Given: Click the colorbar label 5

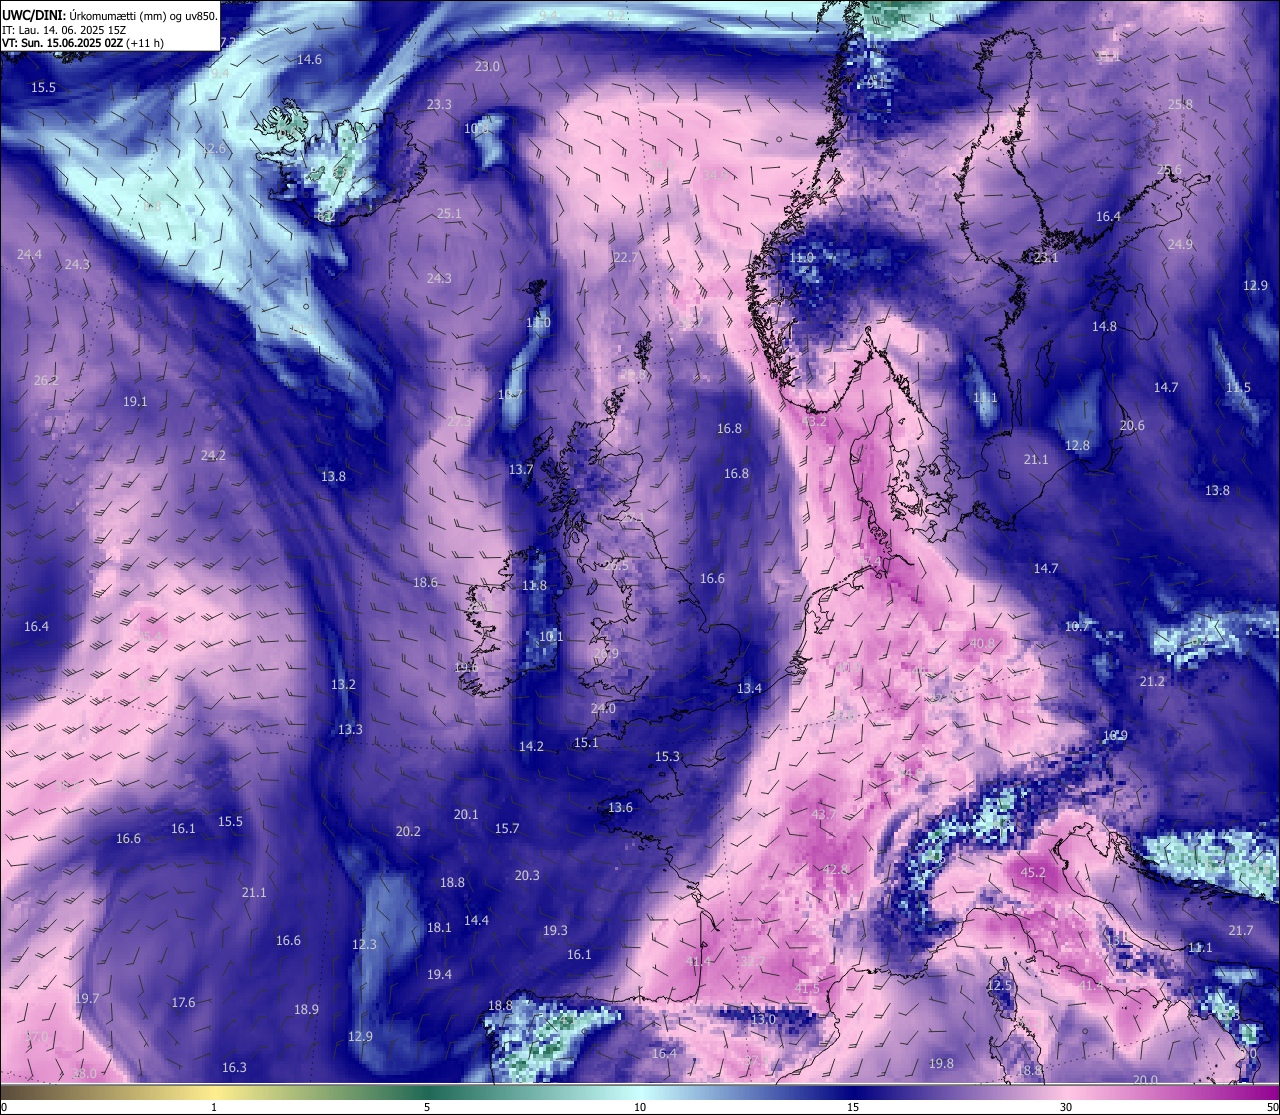Looking at the screenshot, I should [427, 1107].
